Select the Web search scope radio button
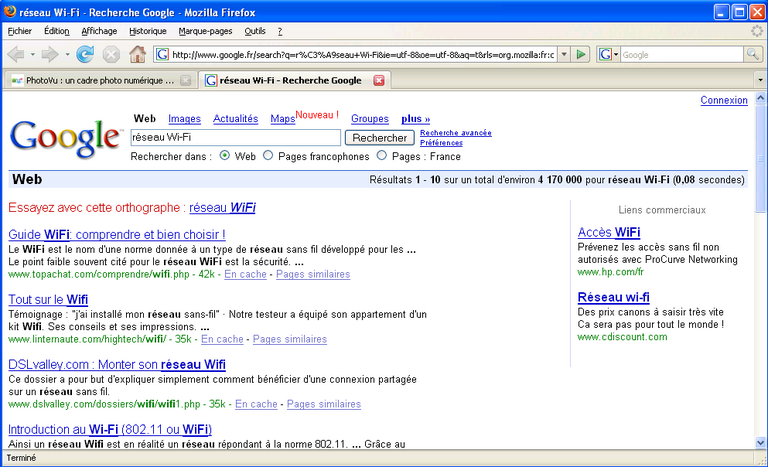The image size is (768, 467). tap(225, 155)
